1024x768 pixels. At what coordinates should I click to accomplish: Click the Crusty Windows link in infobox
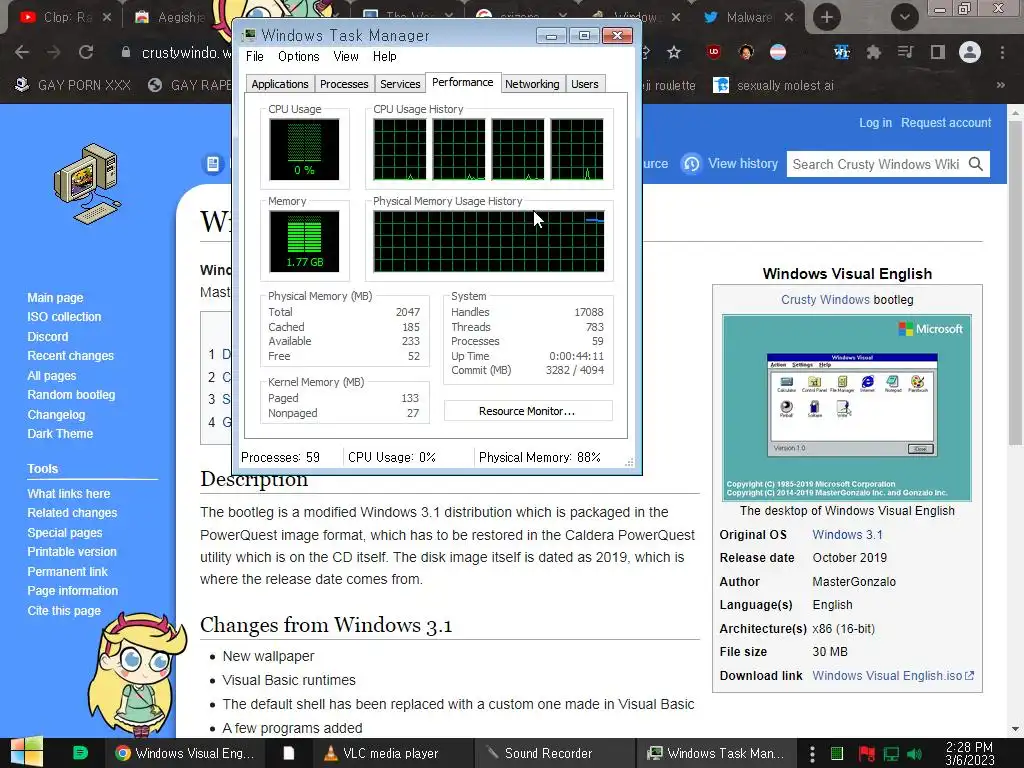click(825, 300)
